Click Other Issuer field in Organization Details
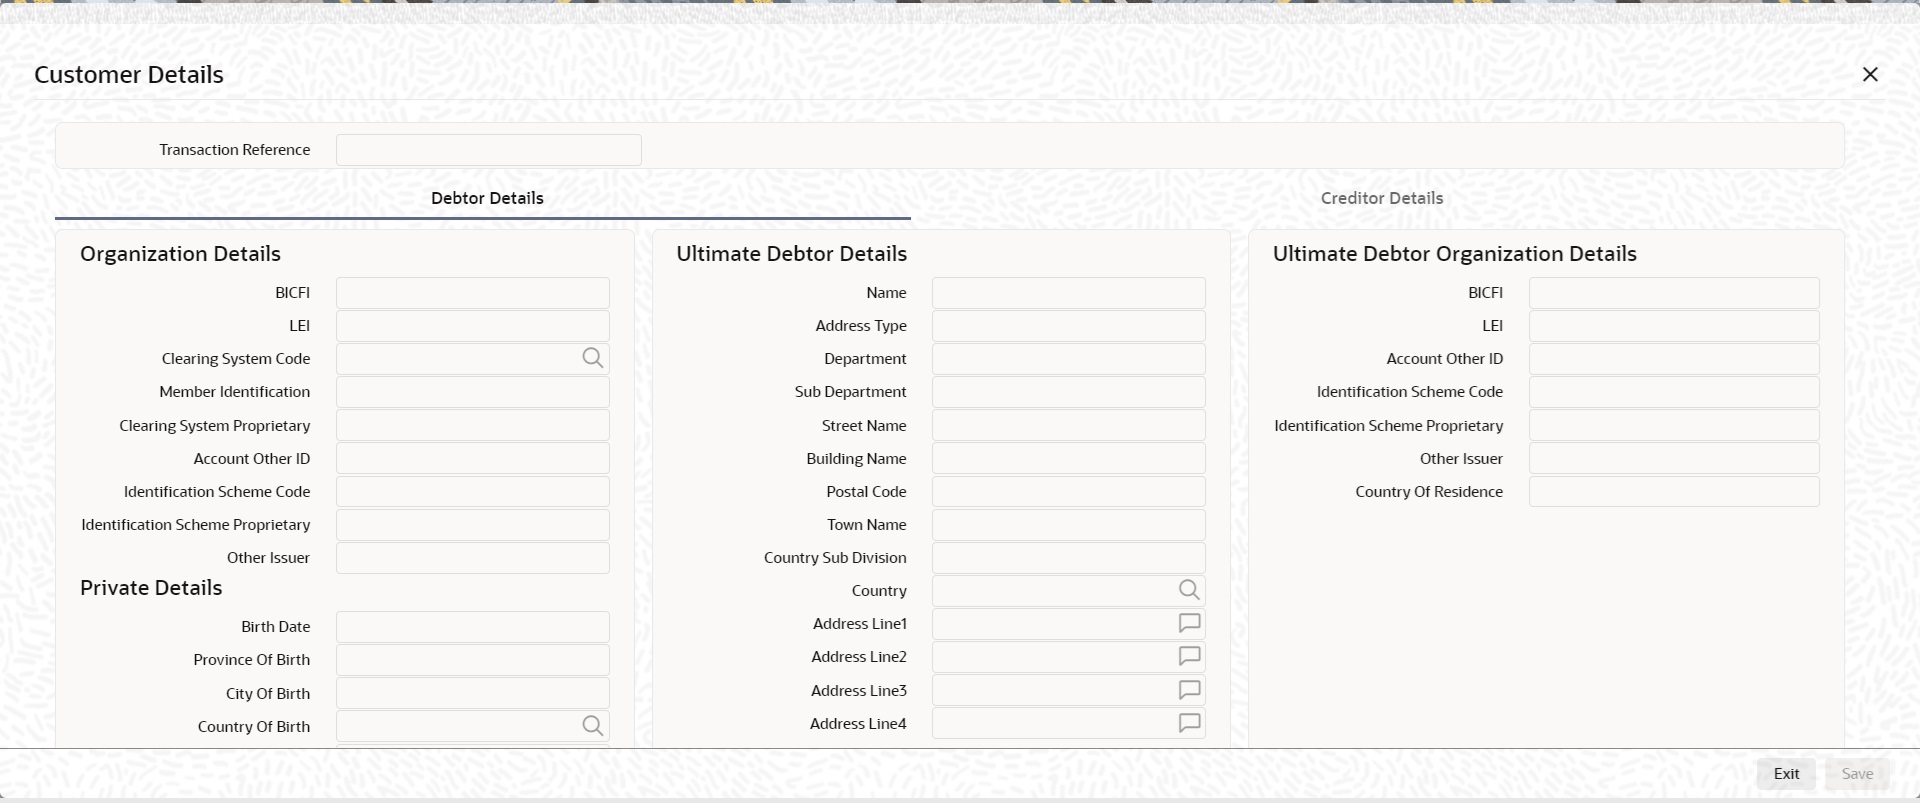 [473, 558]
